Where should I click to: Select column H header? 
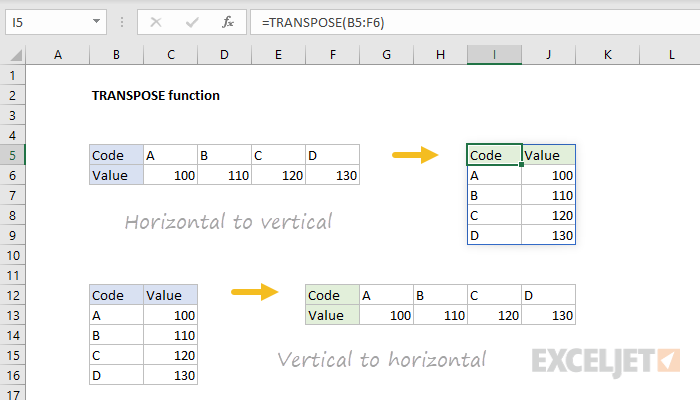[x=441, y=55]
